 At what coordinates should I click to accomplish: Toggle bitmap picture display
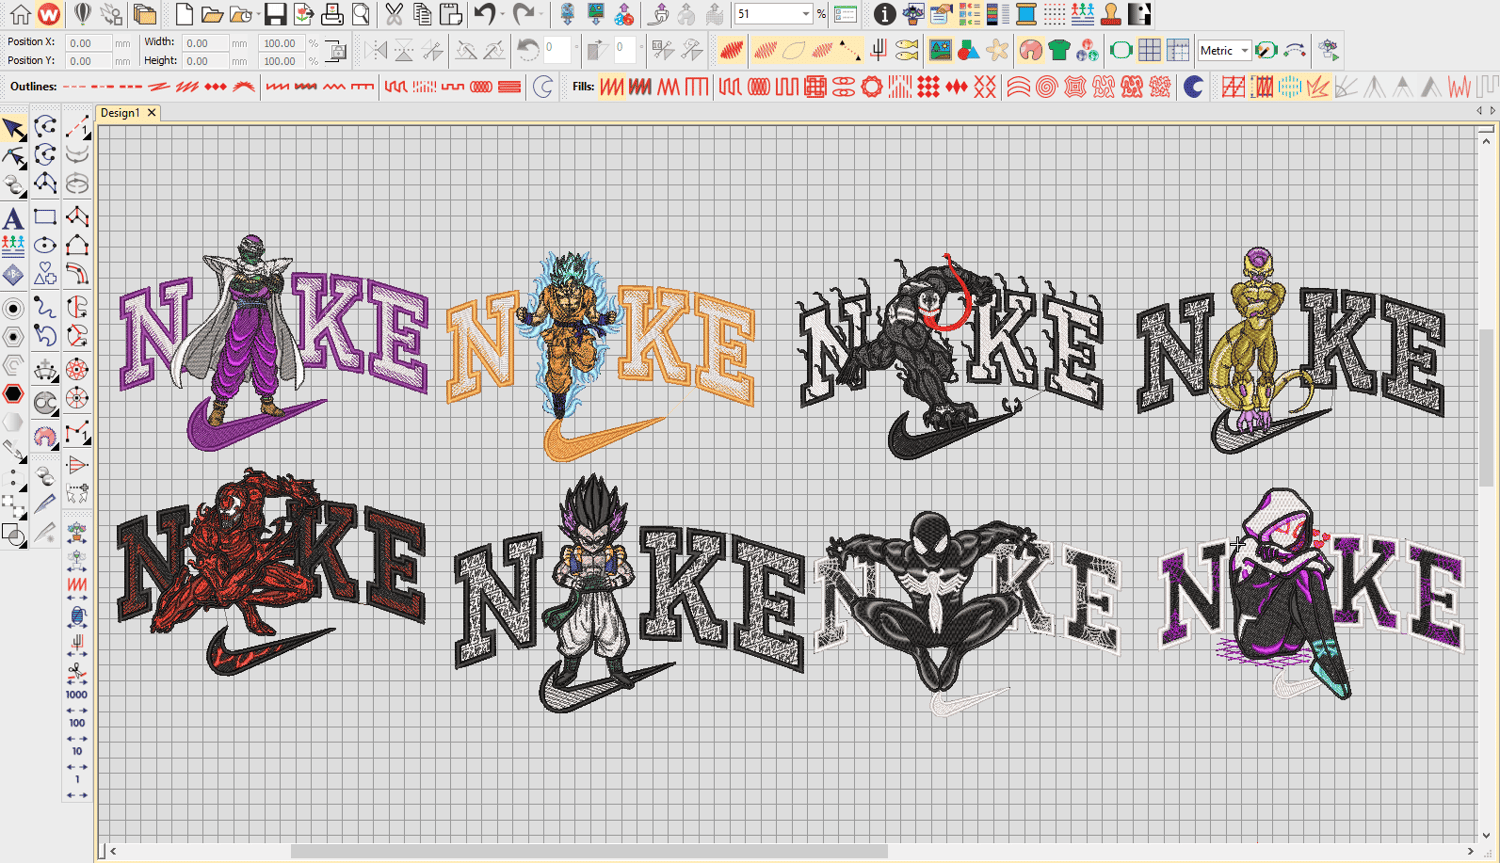[940, 50]
